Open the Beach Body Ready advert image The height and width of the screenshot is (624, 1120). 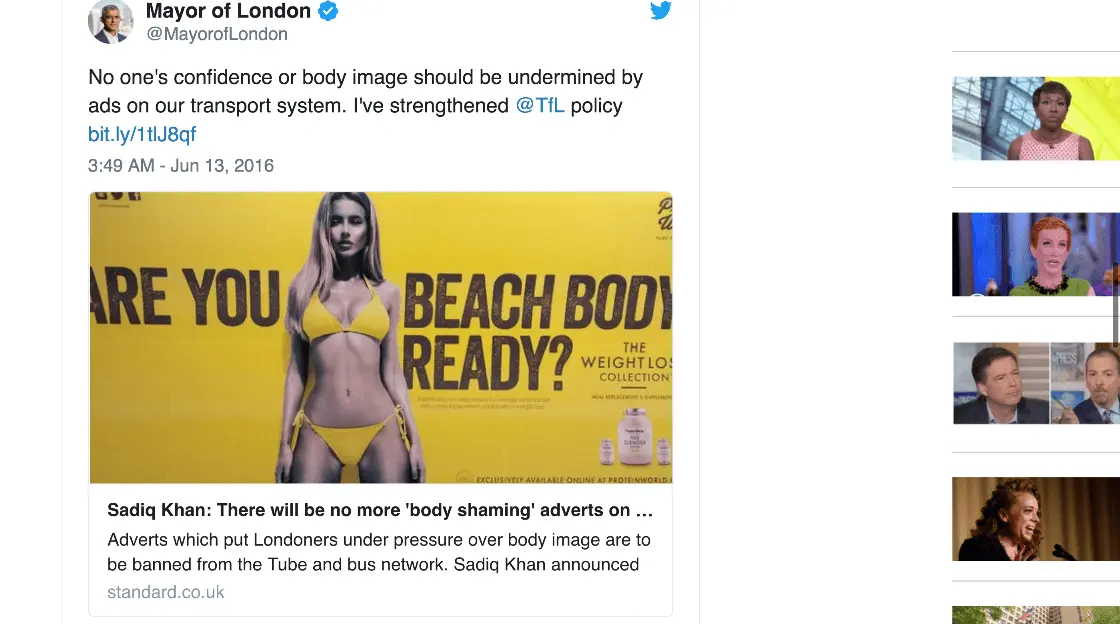(x=381, y=338)
